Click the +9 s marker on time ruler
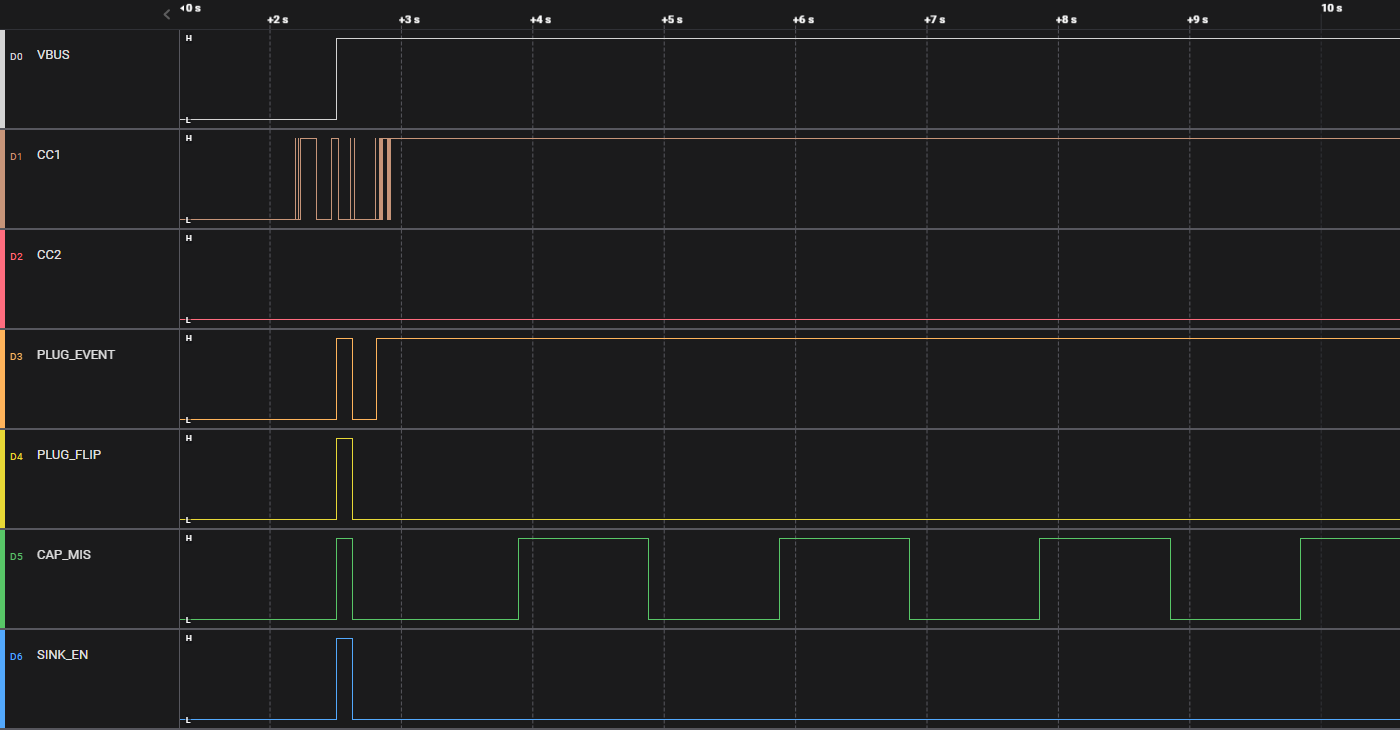Screen dimensions: 1400x730 (1198, 20)
